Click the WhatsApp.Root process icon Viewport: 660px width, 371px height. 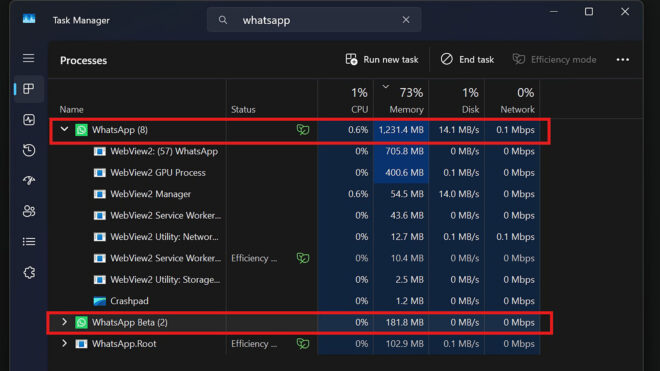(81, 344)
